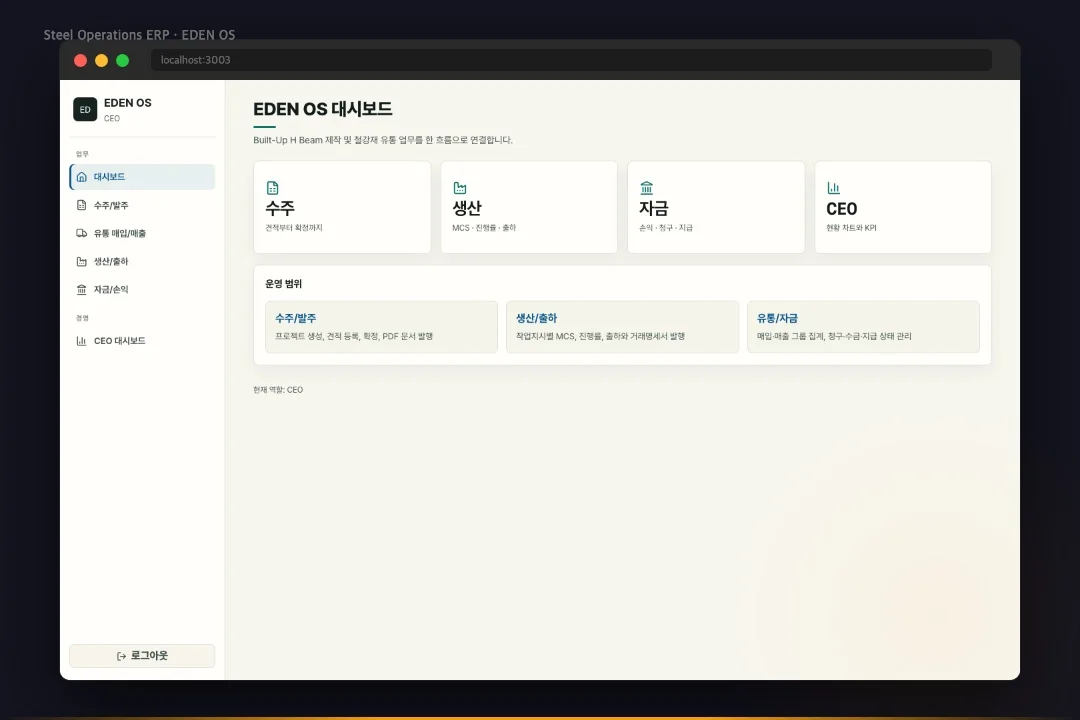Click the home icon beside 대시보드

[81, 177]
